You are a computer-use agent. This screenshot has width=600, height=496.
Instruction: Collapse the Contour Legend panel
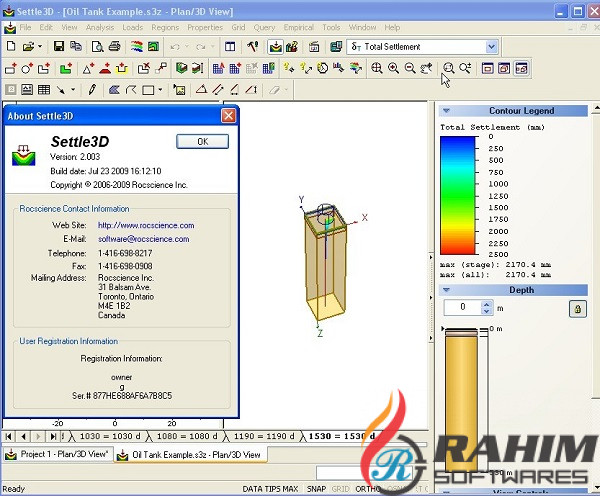click(446, 111)
